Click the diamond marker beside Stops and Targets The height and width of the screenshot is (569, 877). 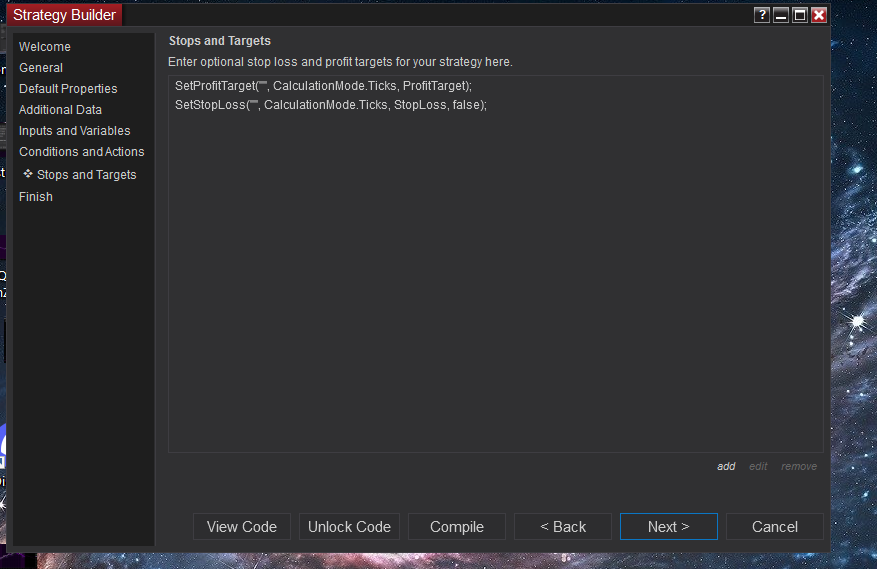click(x=27, y=174)
